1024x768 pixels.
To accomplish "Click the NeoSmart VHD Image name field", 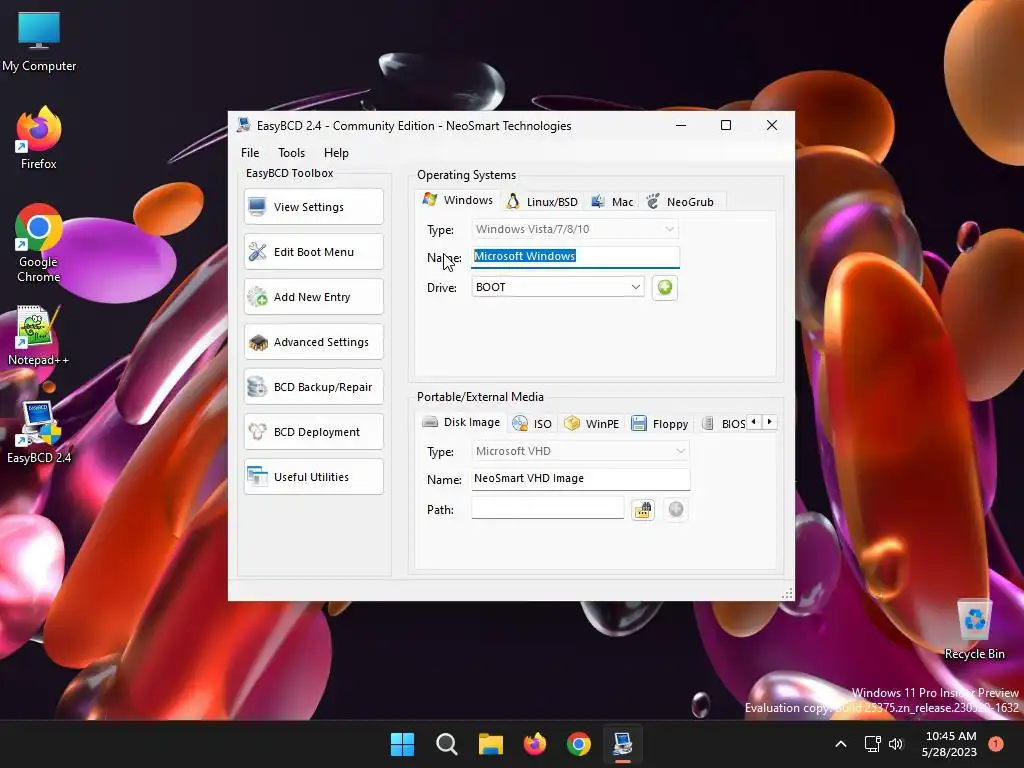I will [581, 479].
